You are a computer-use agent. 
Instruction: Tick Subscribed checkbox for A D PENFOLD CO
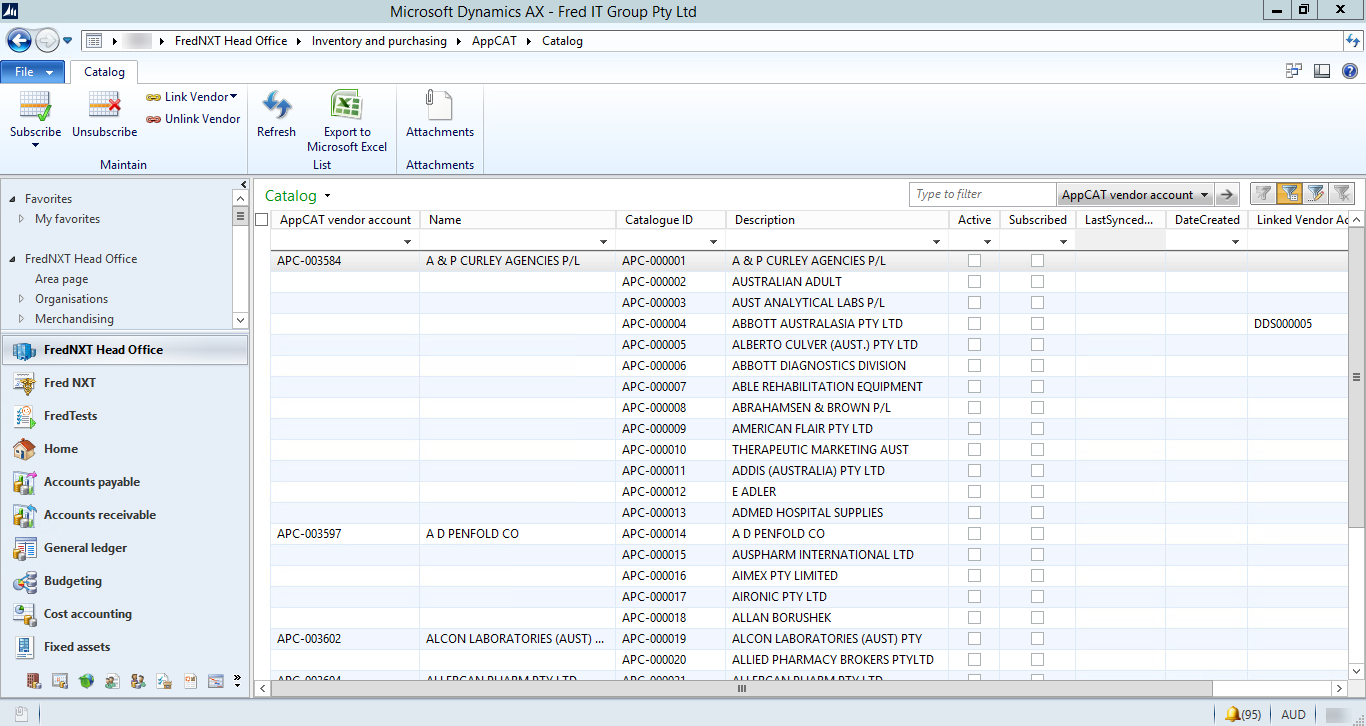[1037, 534]
